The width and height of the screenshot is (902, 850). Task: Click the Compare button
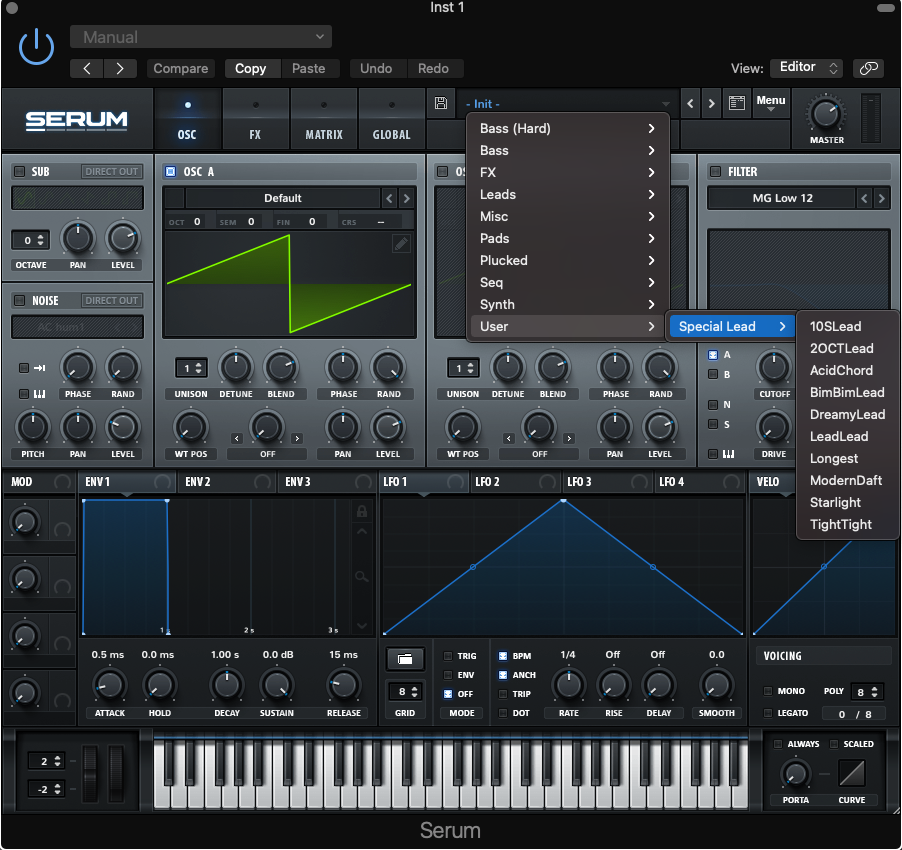[181, 68]
